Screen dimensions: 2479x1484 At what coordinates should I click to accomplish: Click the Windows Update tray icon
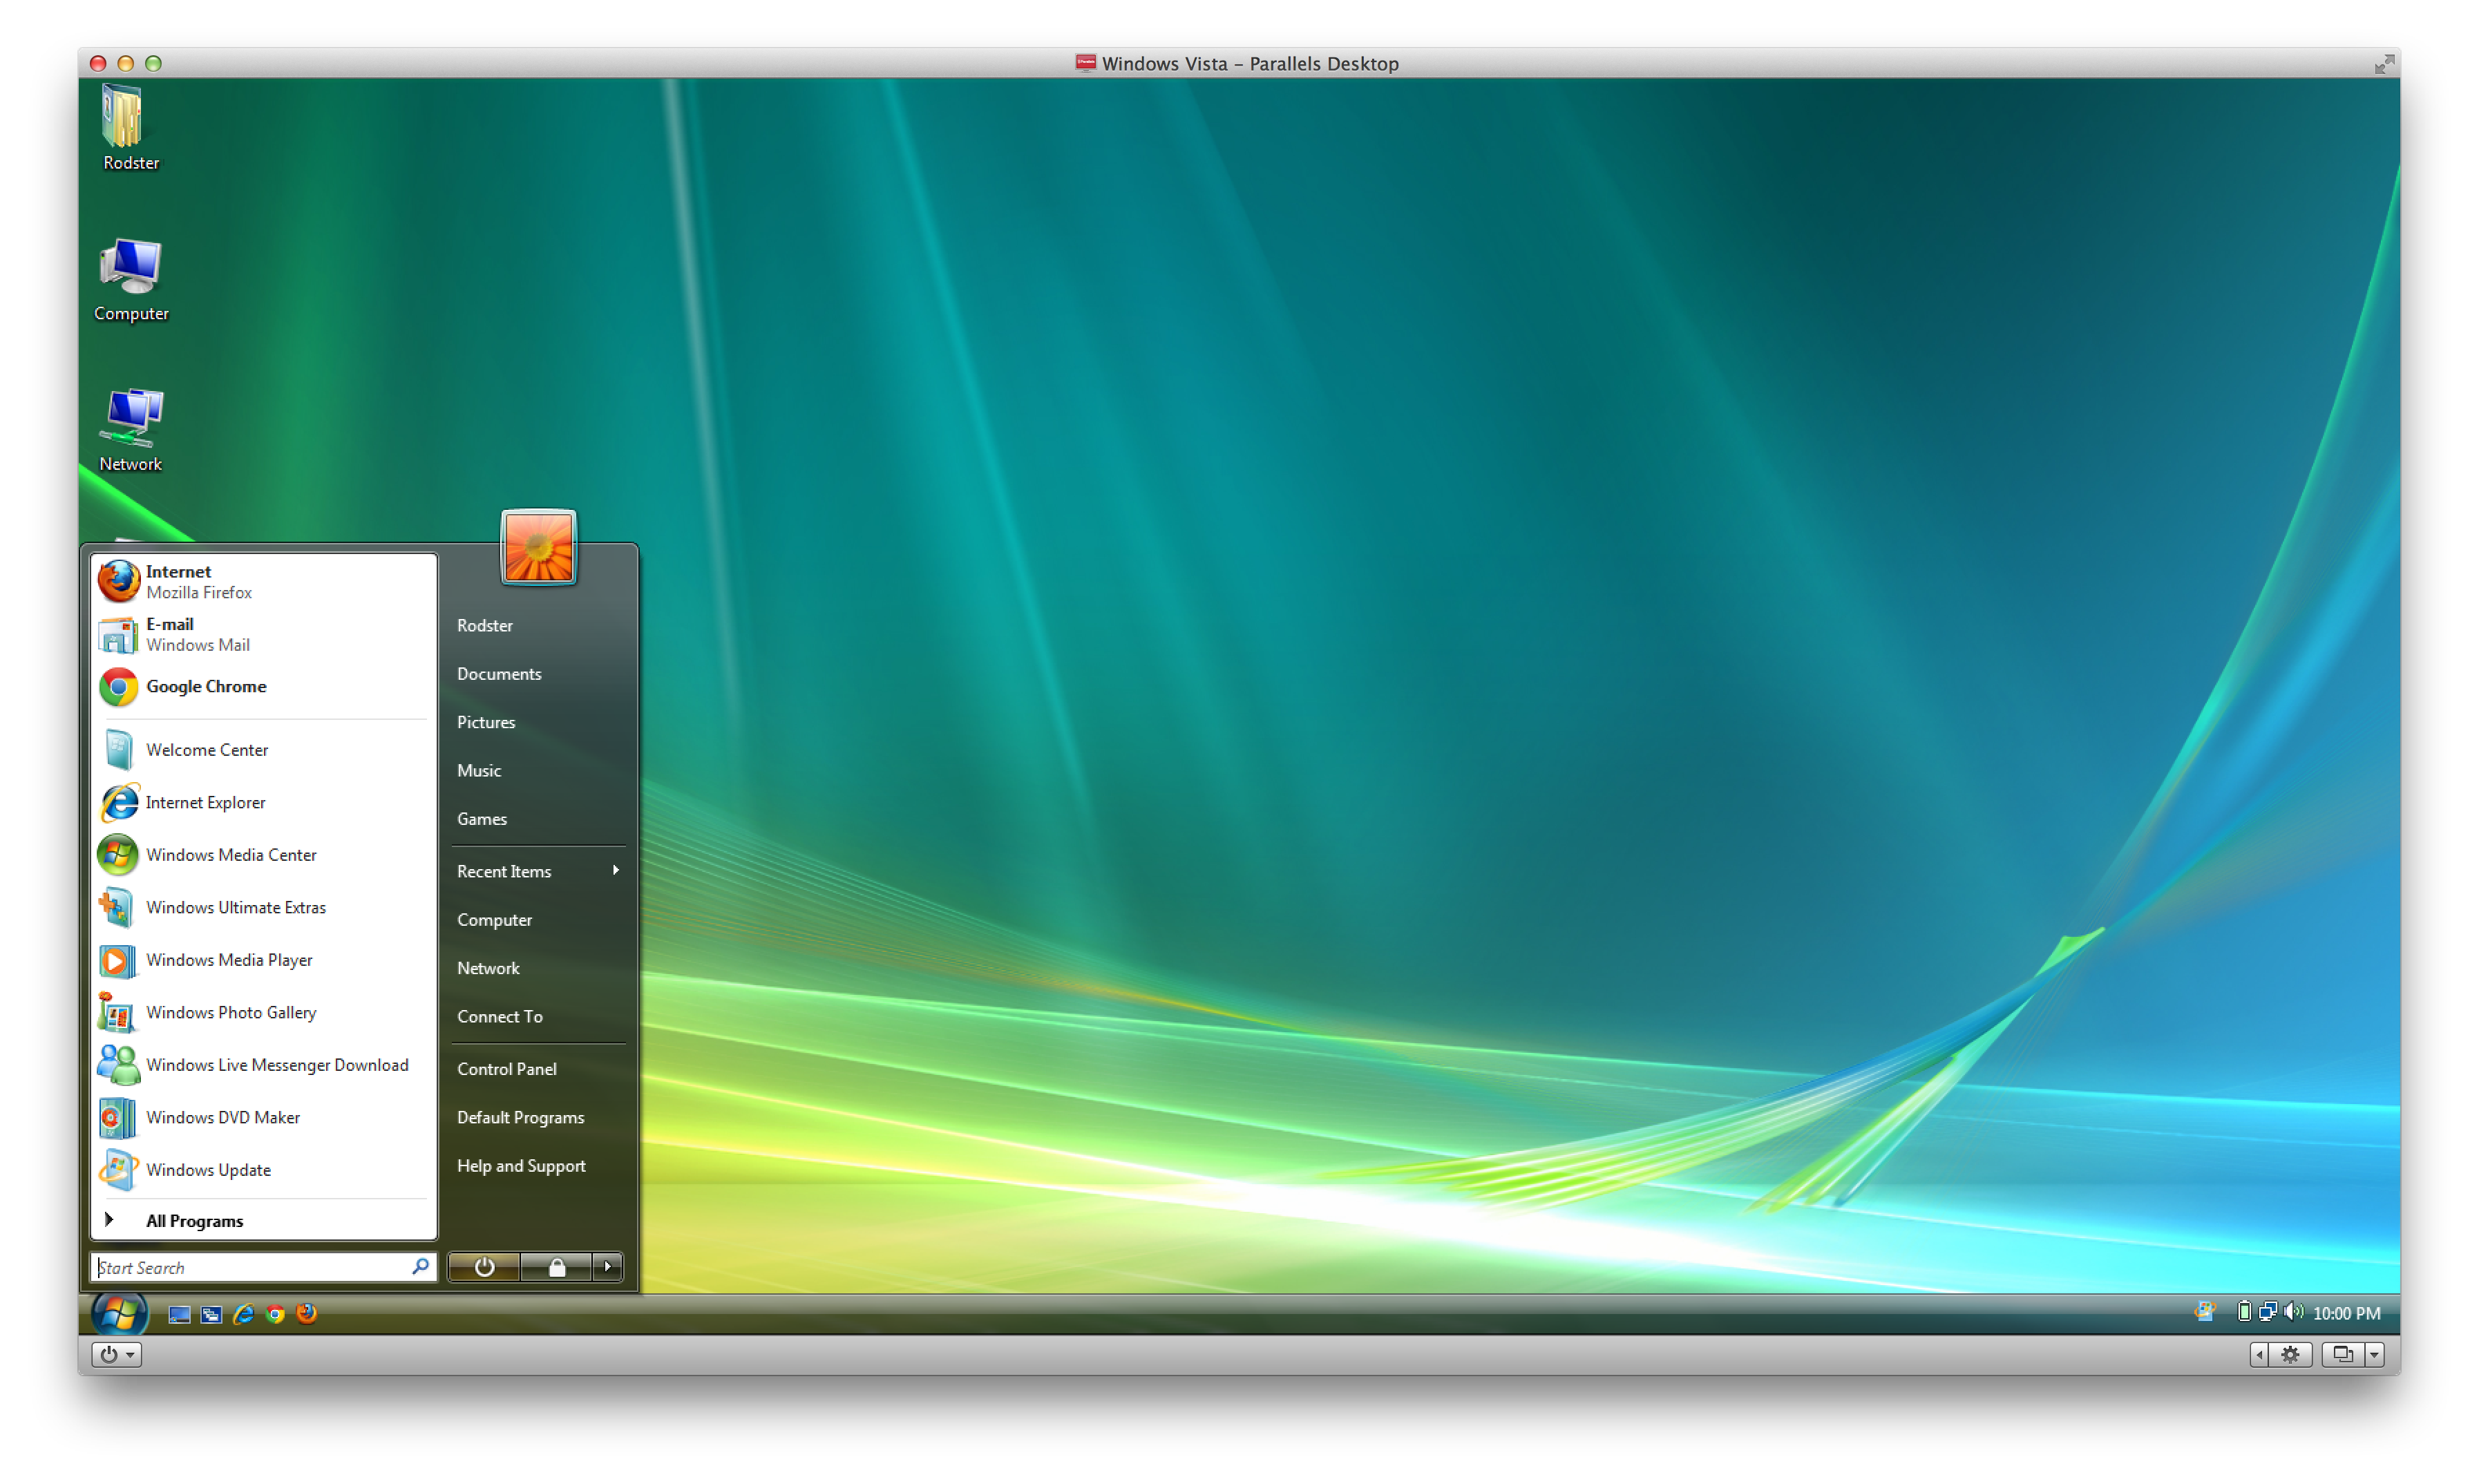coord(2205,1312)
